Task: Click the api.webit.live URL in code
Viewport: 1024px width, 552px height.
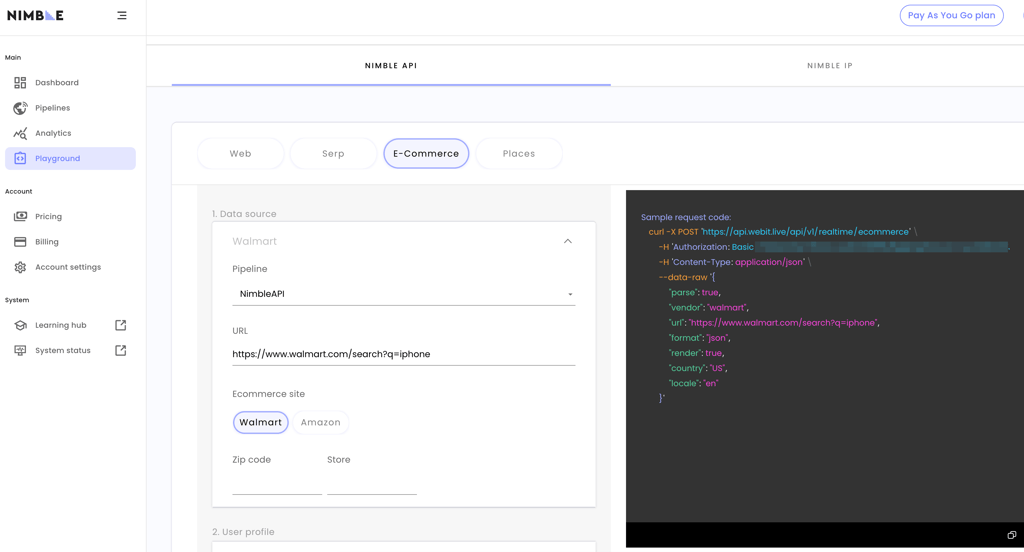Action: click(805, 232)
